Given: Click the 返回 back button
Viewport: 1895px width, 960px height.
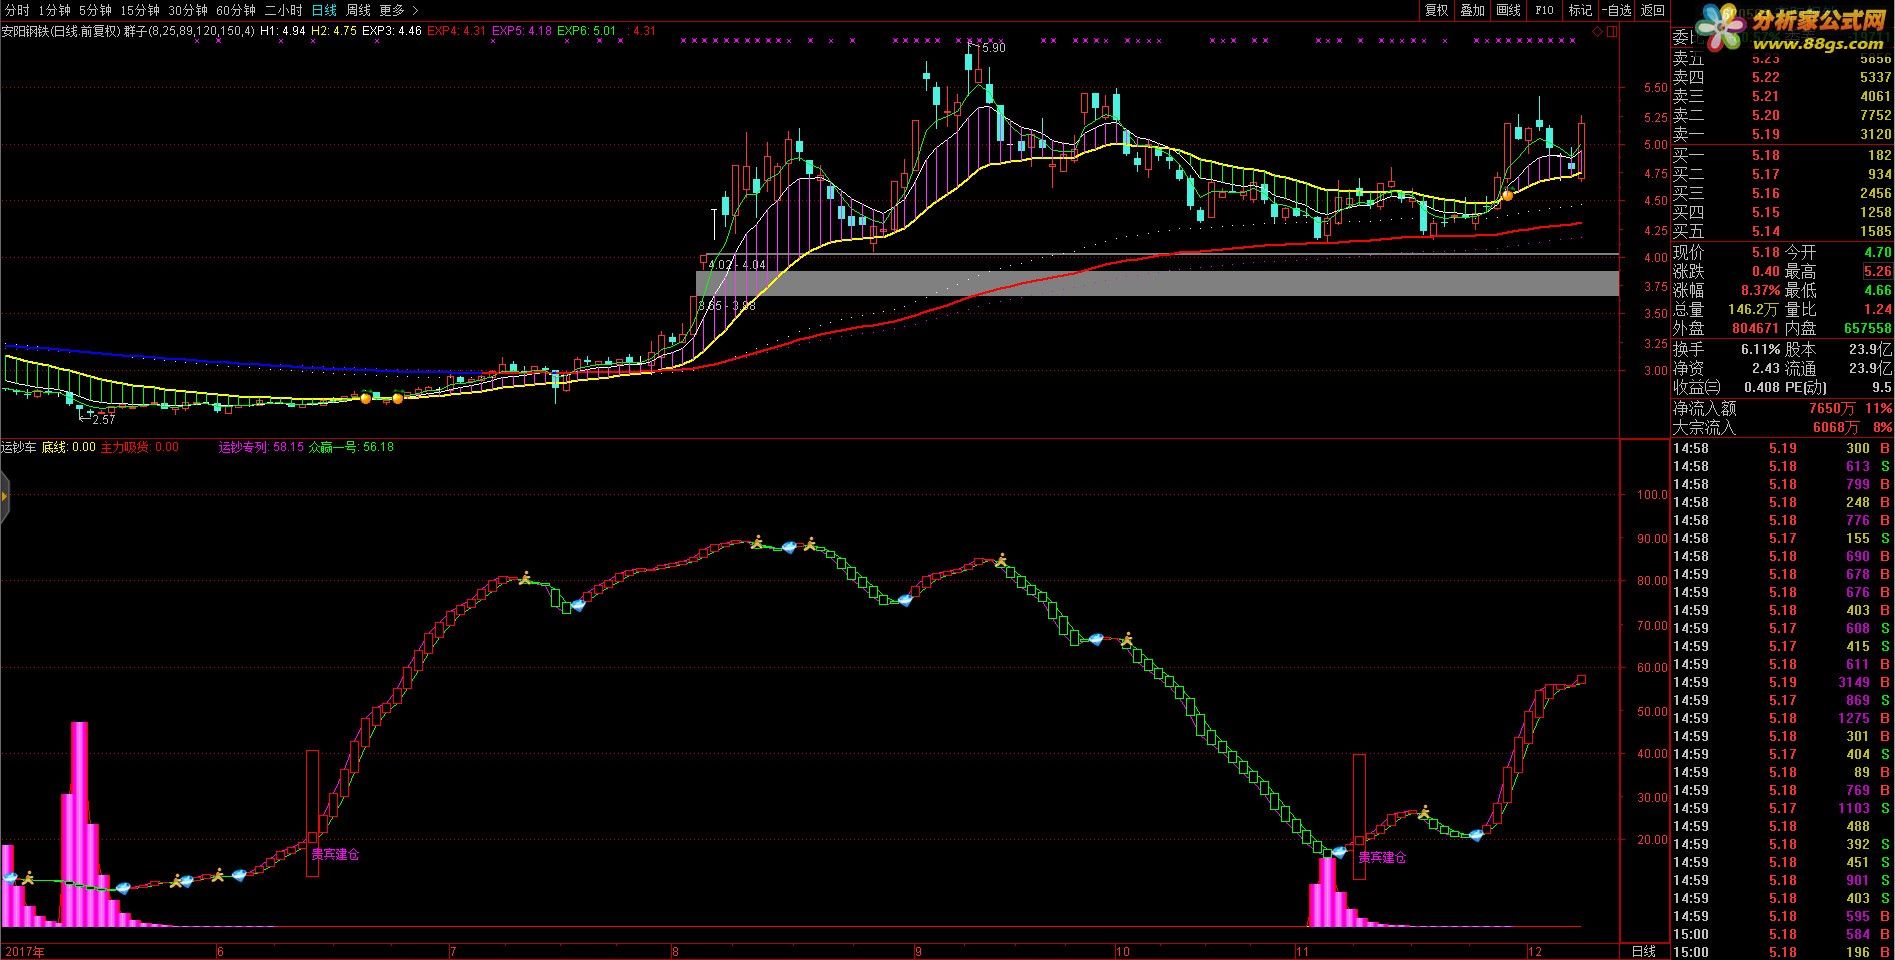Looking at the screenshot, I should click(1653, 10).
